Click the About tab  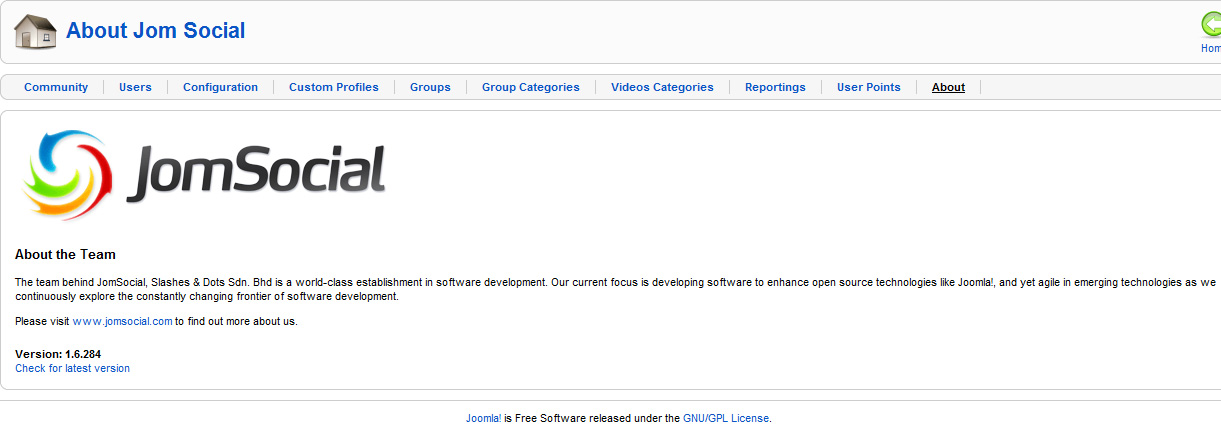pos(948,87)
